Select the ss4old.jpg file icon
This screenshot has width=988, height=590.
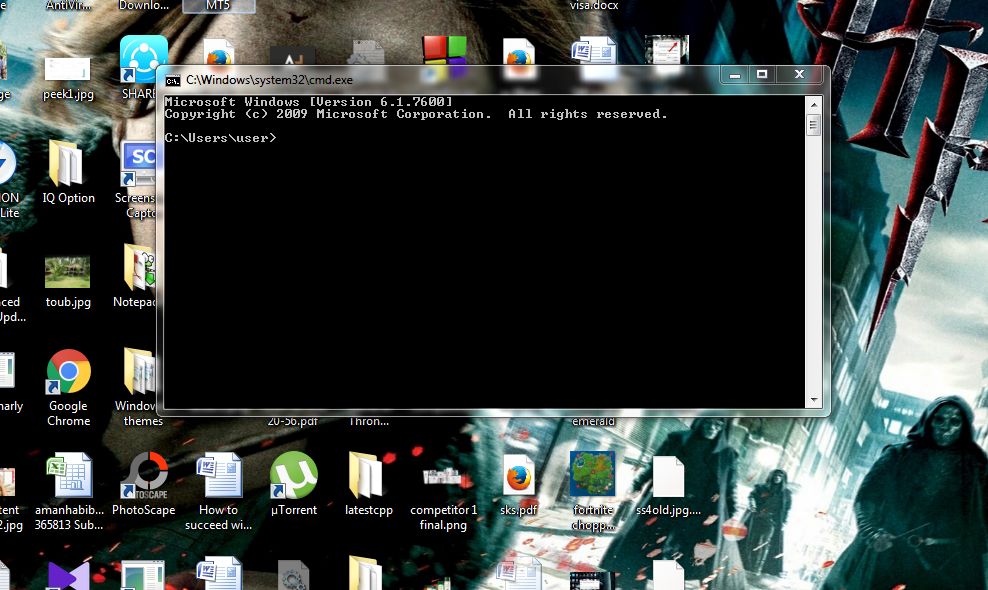pyautogui.click(x=668, y=485)
